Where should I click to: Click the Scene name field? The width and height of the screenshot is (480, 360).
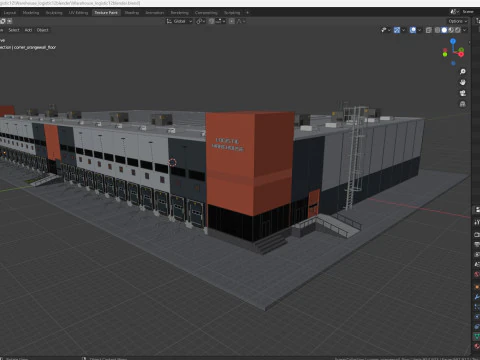[x=468, y=12]
